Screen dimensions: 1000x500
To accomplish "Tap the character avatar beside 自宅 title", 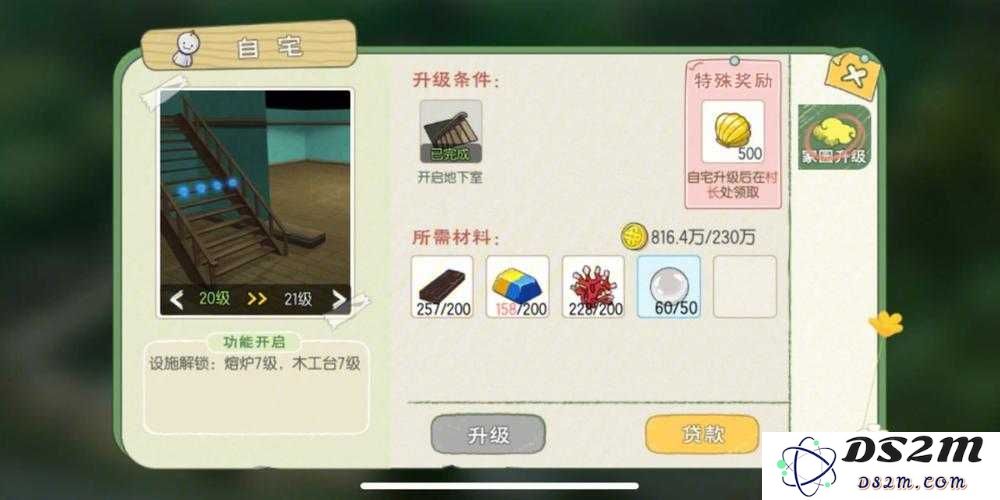I will 183,49.
